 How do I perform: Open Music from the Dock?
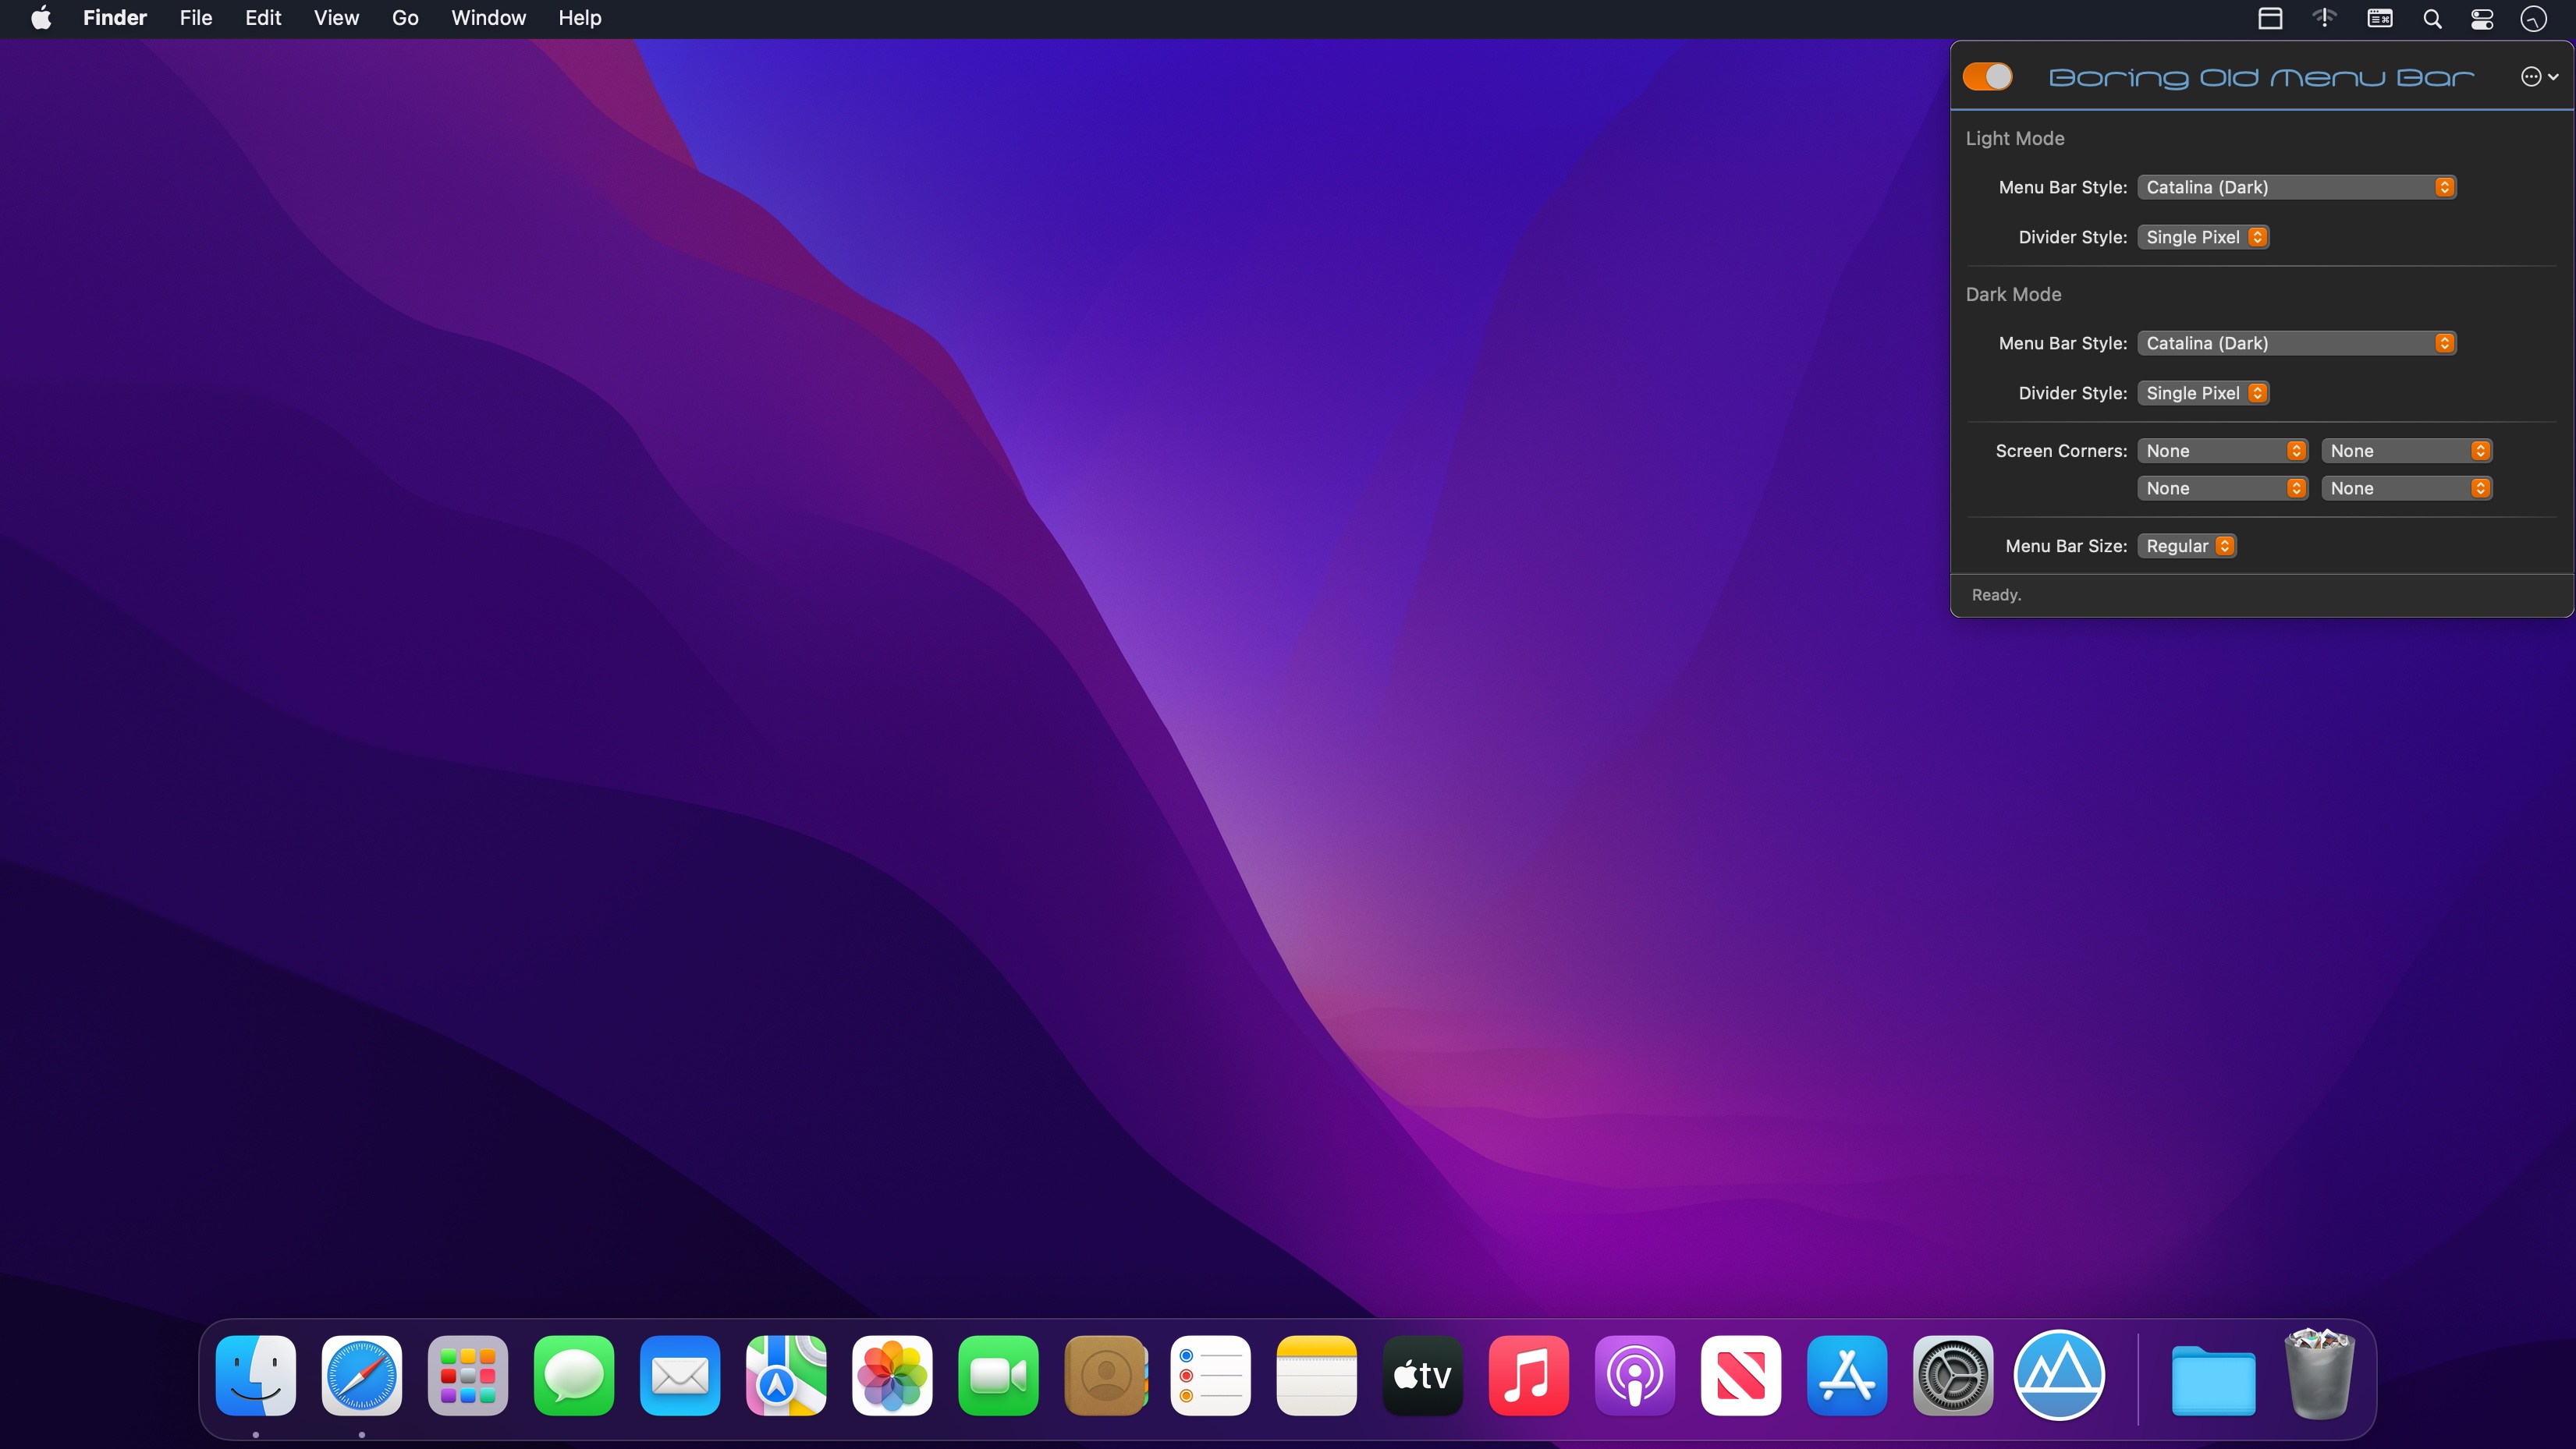coord(1529,1375)
